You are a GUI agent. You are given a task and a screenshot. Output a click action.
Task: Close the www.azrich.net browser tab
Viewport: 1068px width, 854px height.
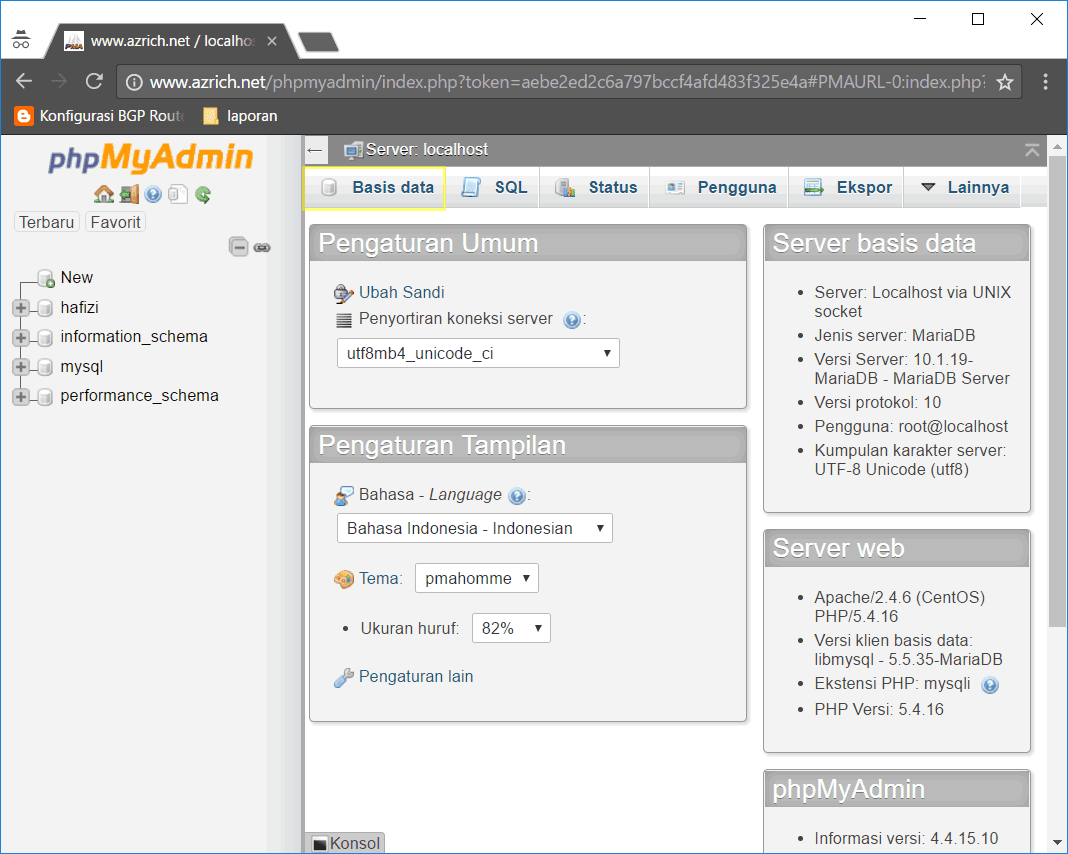tap(272, 42)
